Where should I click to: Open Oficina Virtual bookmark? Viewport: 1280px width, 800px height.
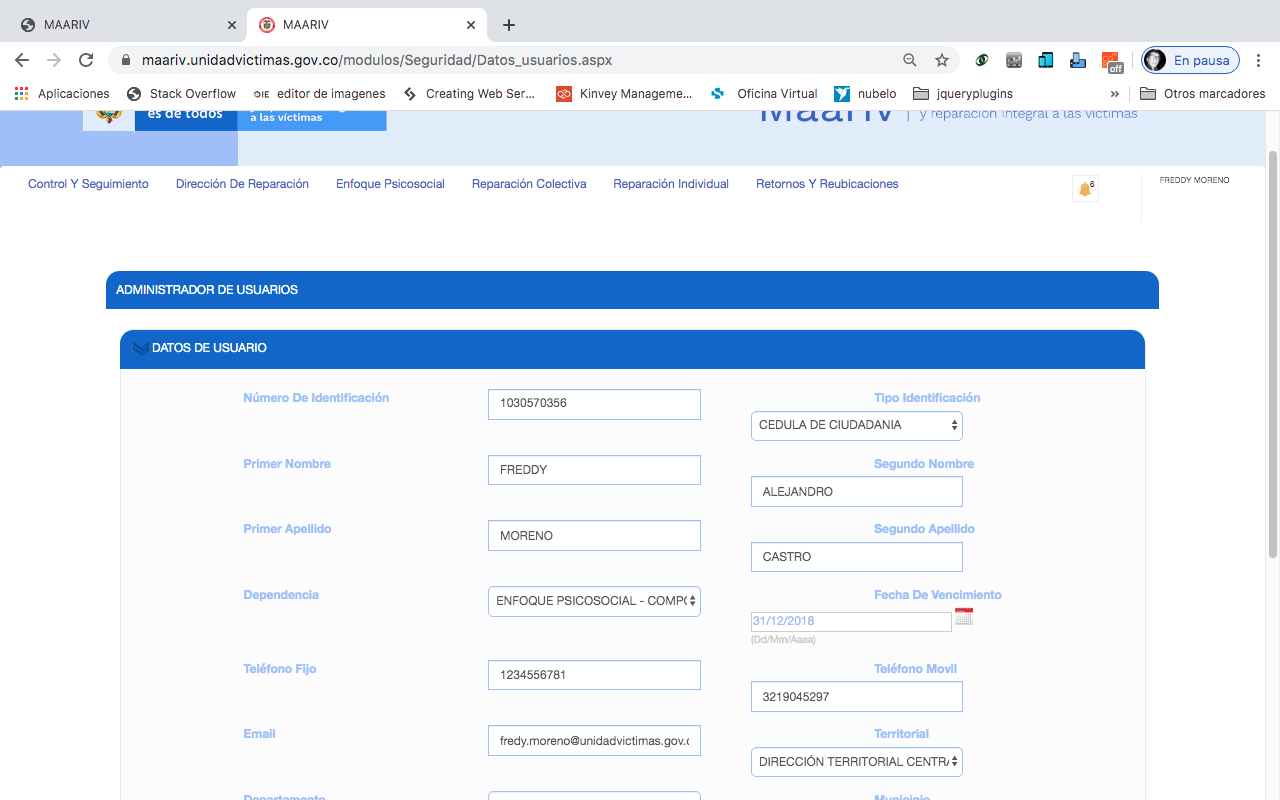coord(764,93)
